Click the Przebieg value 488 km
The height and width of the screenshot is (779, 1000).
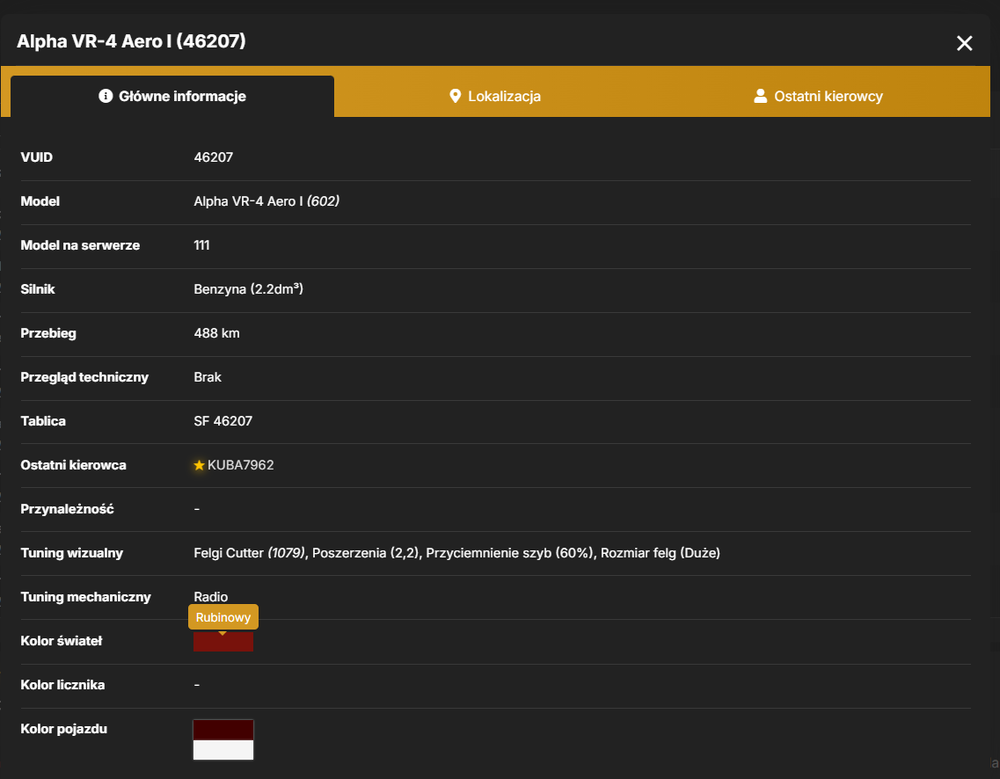tap(217, 333)
